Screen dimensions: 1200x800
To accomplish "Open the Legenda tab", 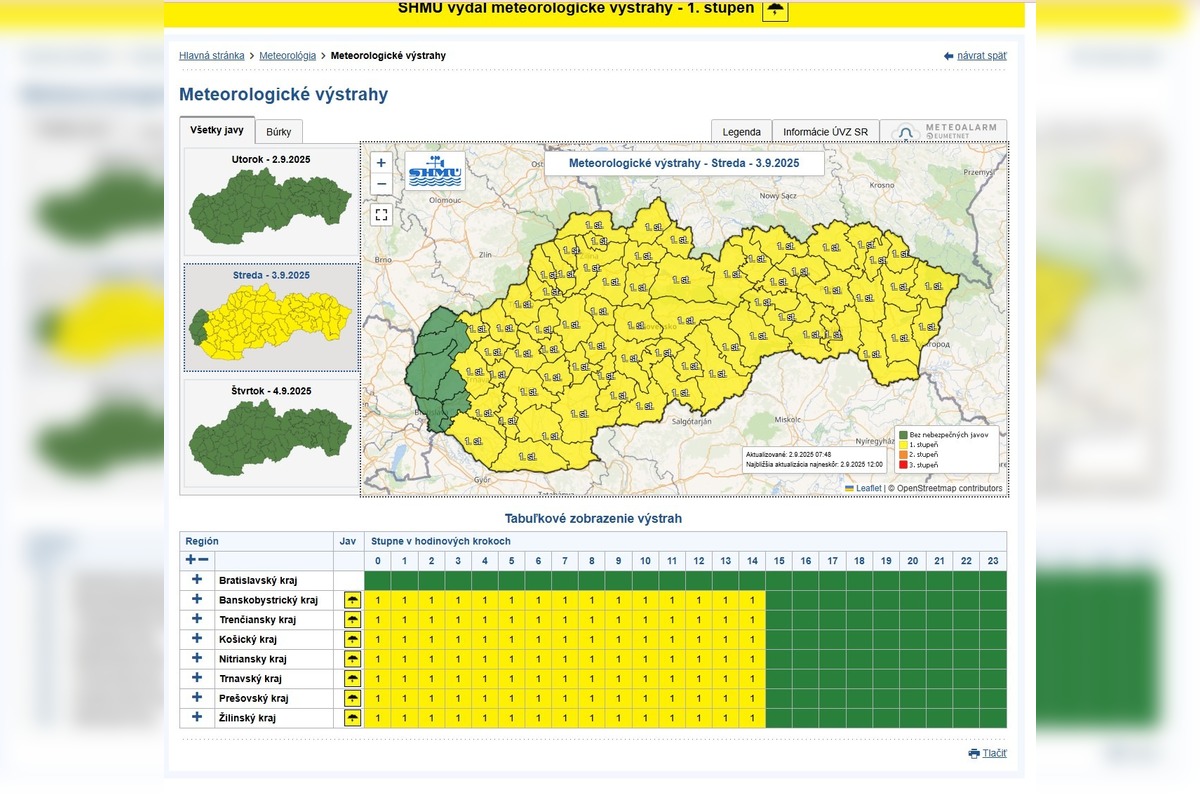I will (x=741, y=132).
